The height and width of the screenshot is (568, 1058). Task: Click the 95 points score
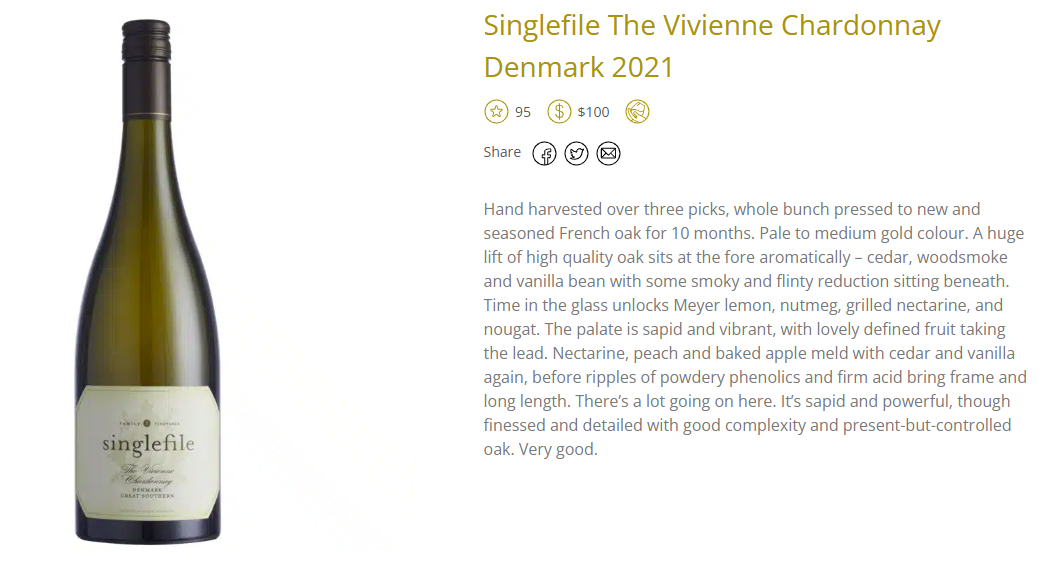point(523,112)
